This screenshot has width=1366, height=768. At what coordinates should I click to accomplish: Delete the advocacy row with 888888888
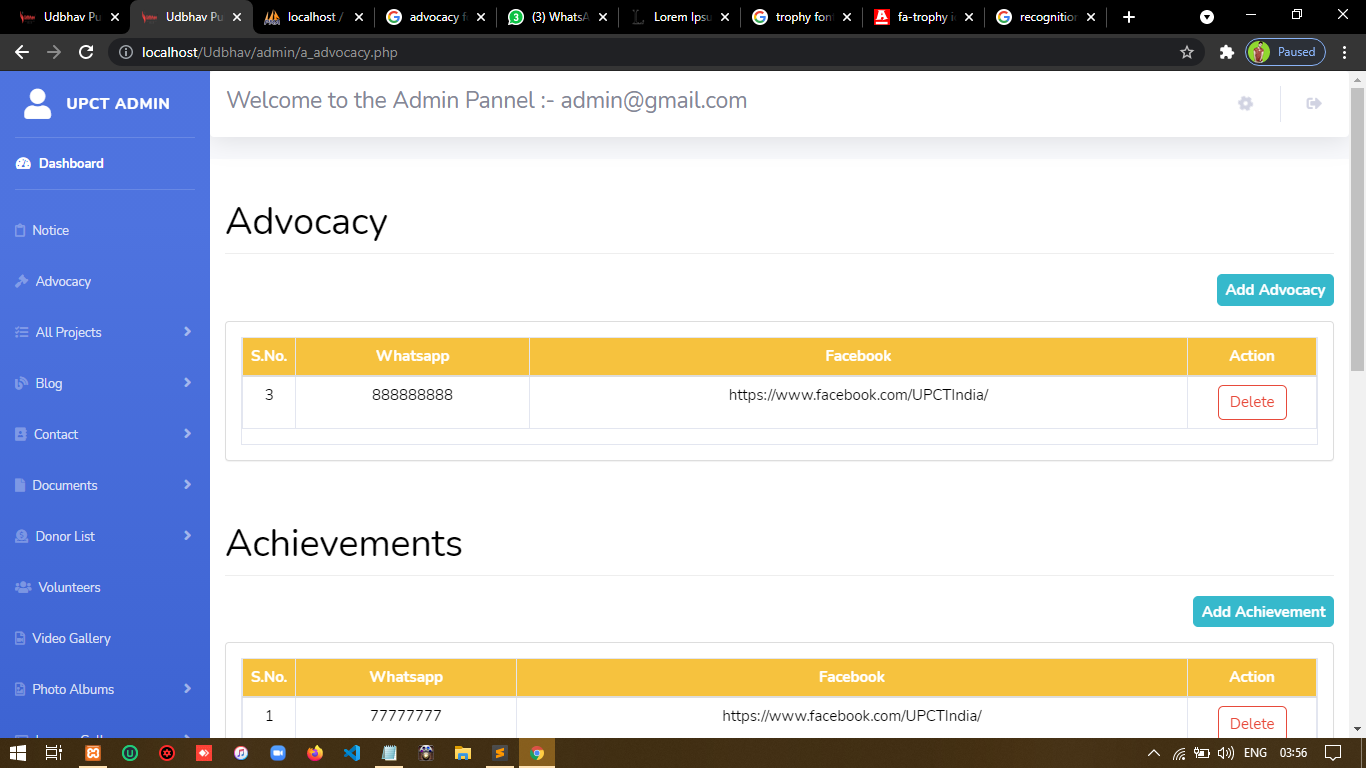1252,402
